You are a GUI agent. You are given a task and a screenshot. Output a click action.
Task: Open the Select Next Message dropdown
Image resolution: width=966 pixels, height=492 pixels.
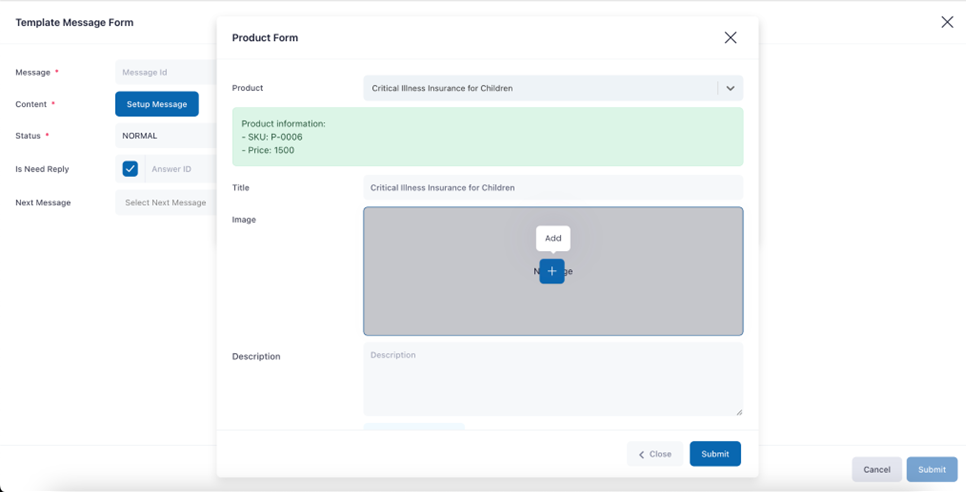[166, 203]
